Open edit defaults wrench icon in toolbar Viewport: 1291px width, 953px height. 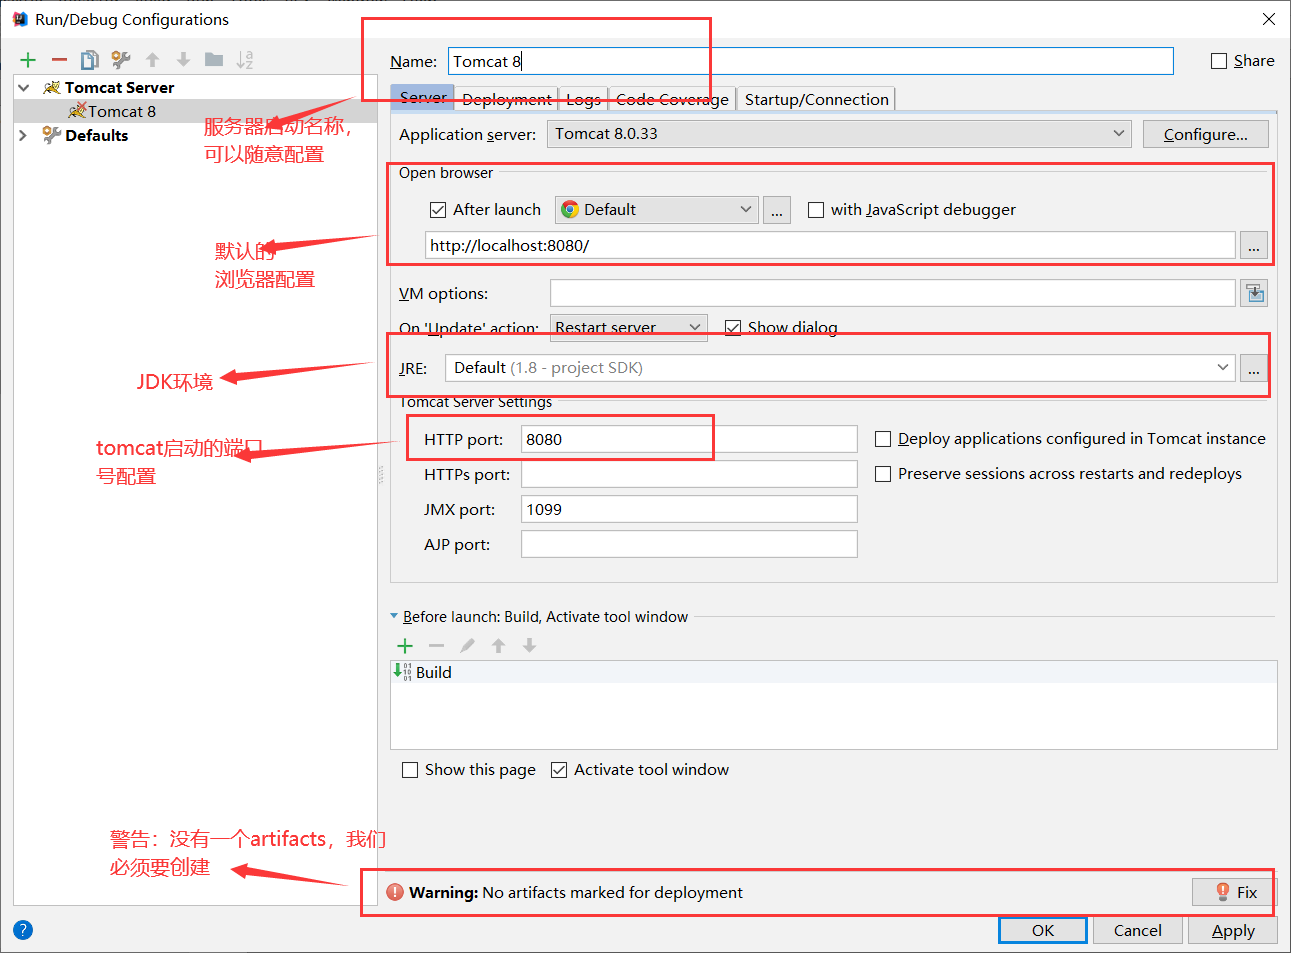(x=121, y=60)
